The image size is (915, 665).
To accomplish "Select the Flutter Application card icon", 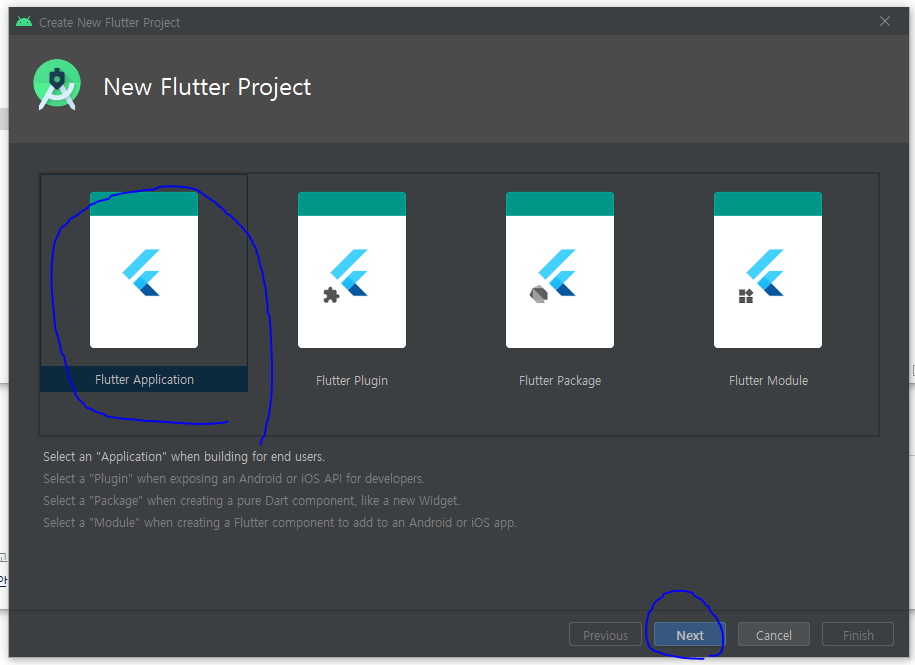I will (x=144, y=270).
